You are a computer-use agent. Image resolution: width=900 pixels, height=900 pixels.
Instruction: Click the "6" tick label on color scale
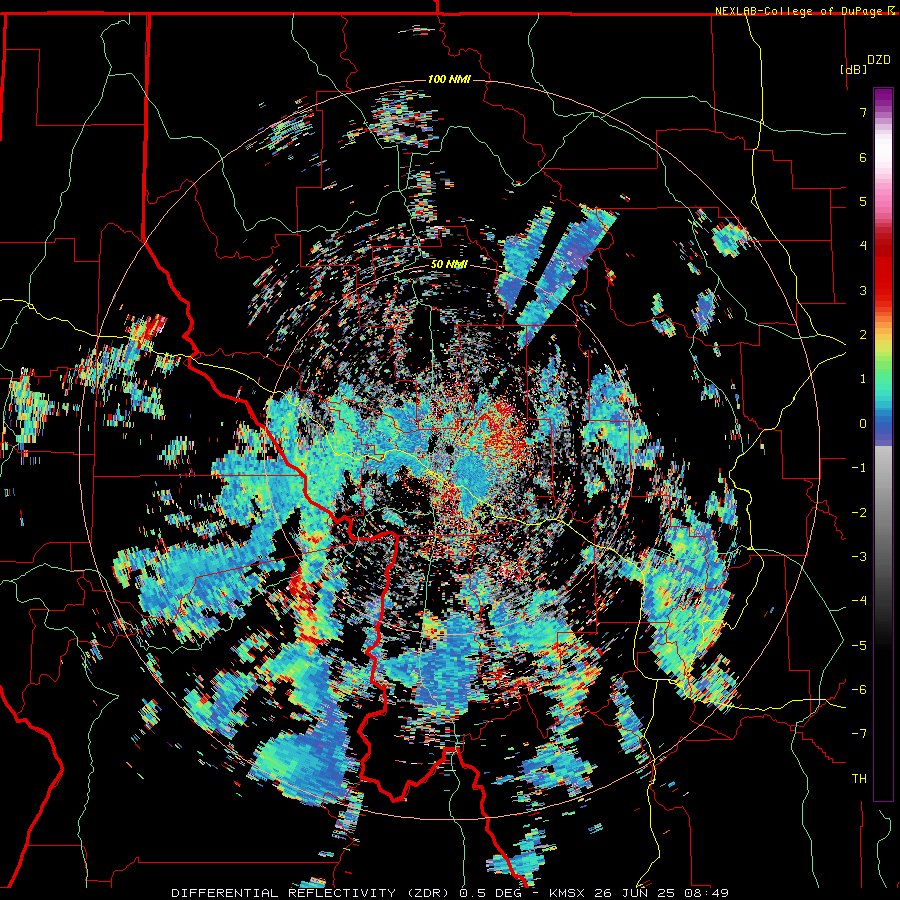(x=863, y=157)
